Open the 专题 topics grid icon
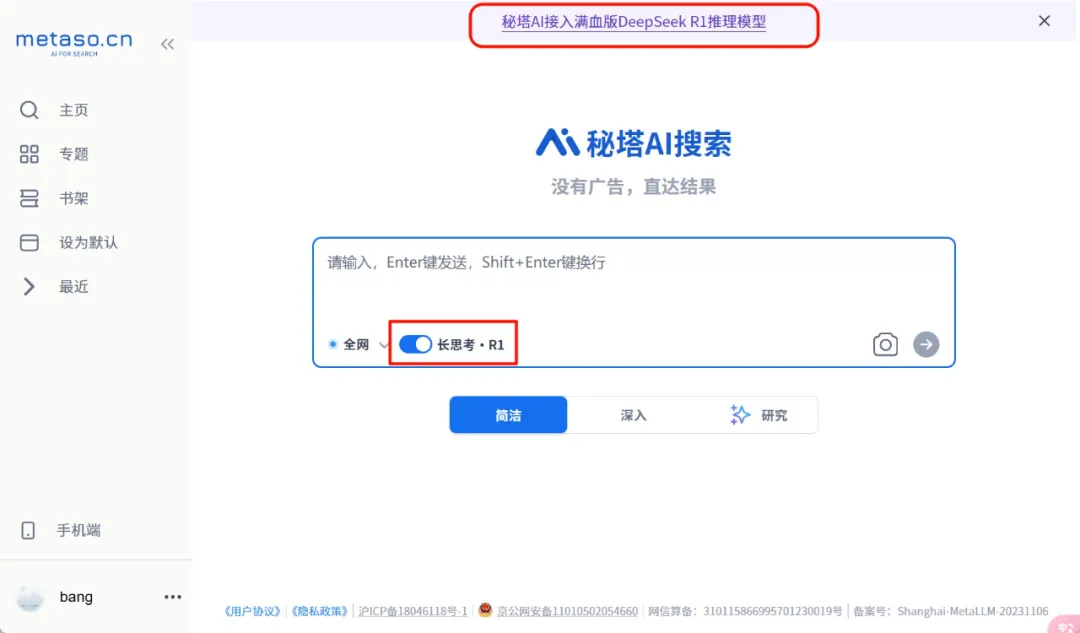 (29, 154)
